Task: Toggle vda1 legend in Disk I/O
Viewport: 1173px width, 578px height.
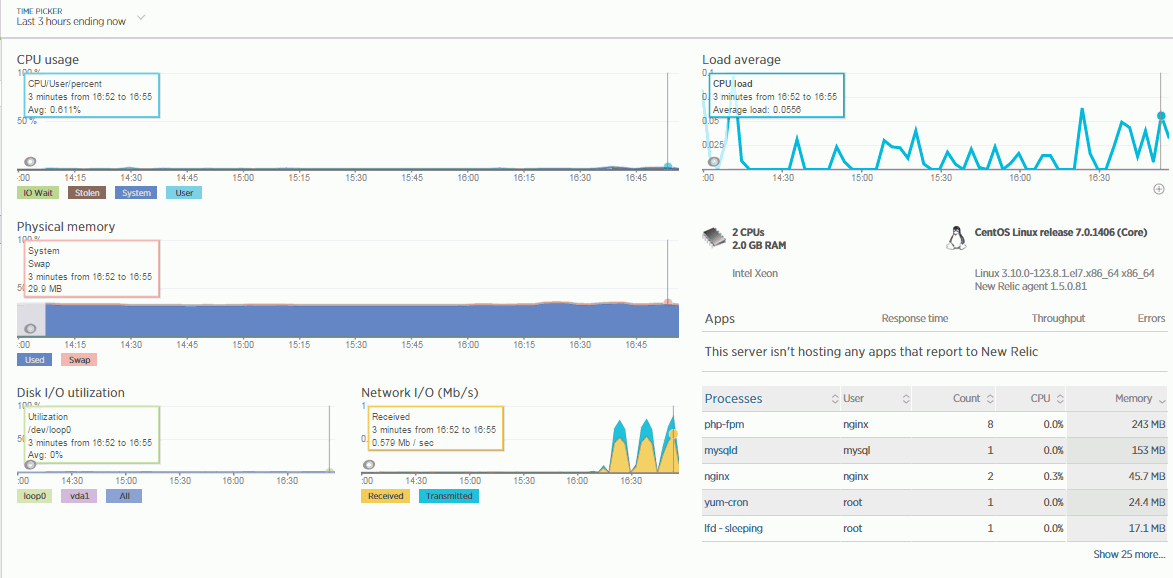Action: click(79, 496)
